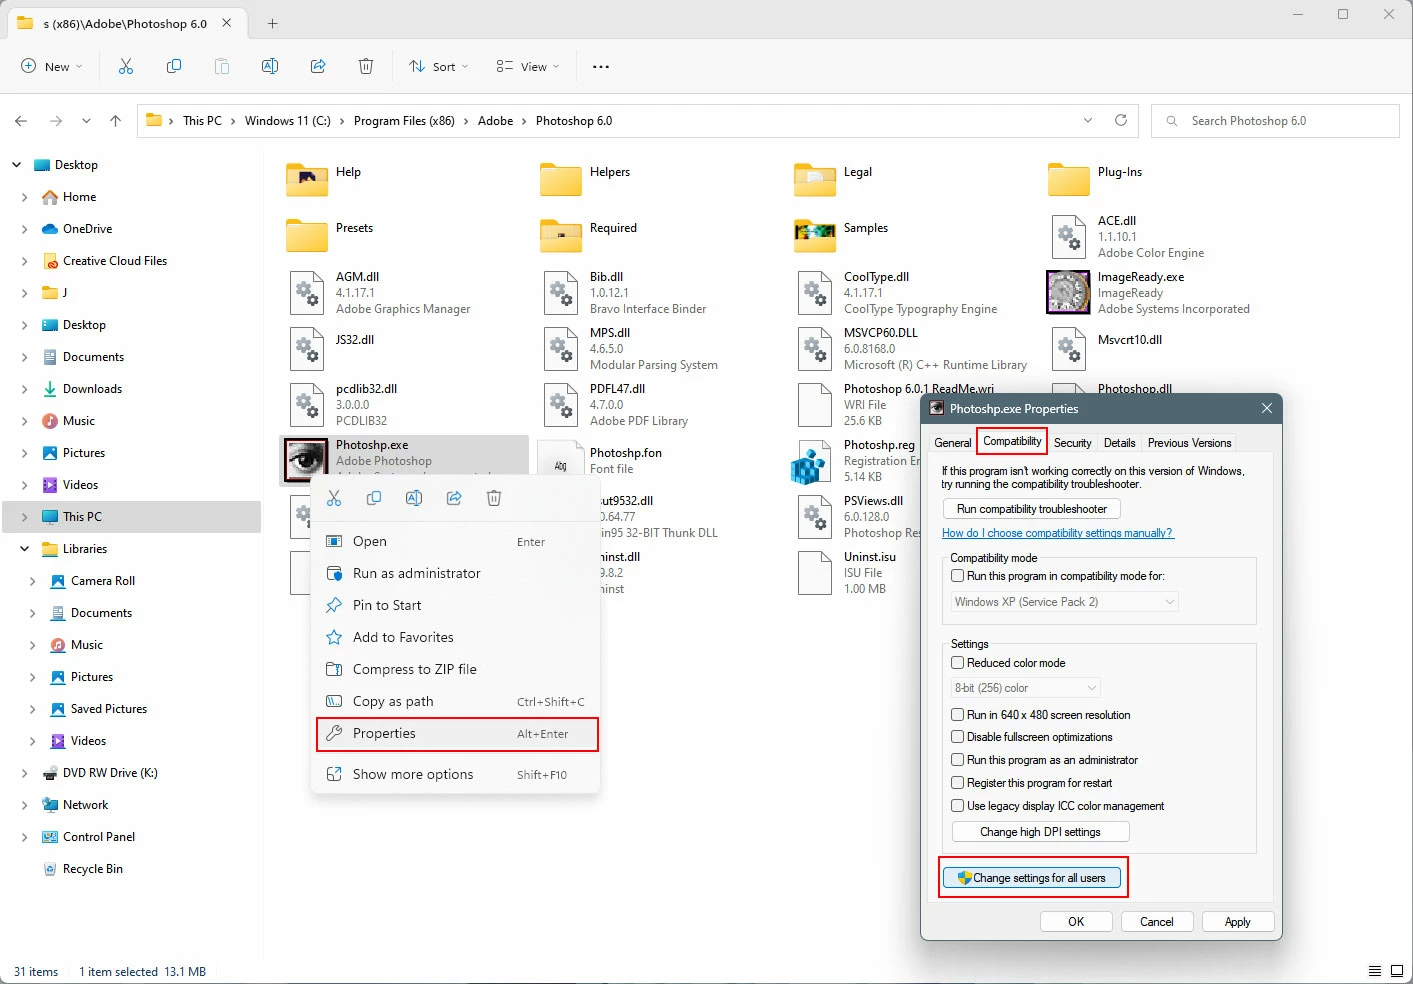Switch to the General tab in Properties
This screenshot has width=1413, height=984.
click(x=952, y=443)
